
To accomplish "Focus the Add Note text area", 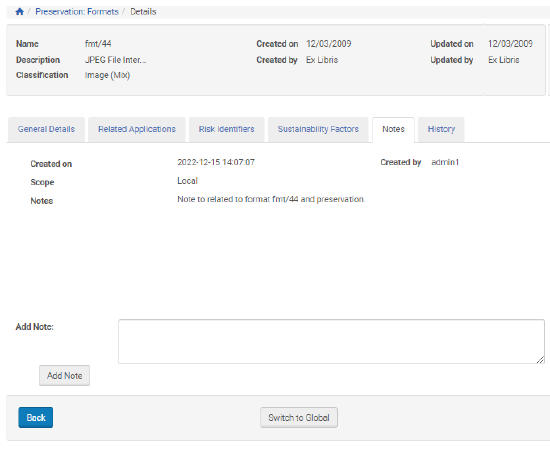I will (331, 341).
